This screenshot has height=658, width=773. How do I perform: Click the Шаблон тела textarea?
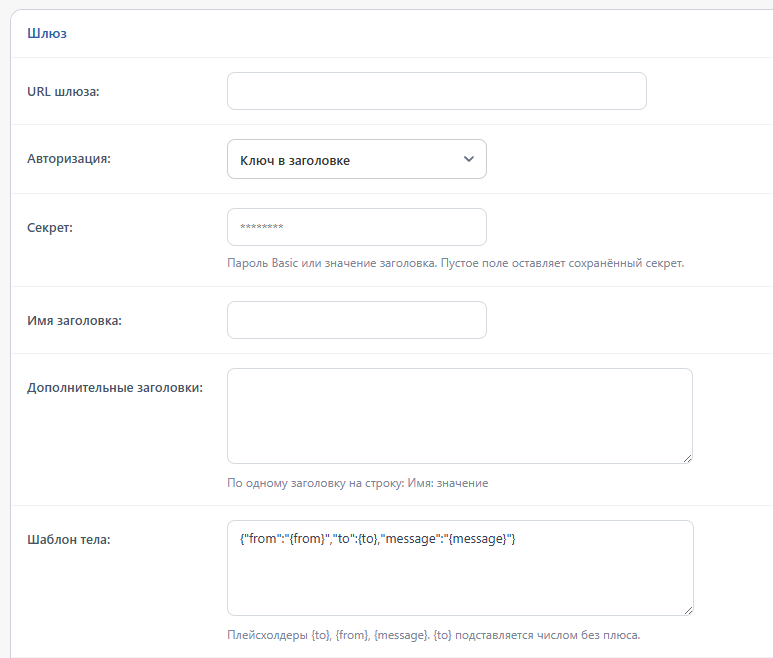pos(460,568)
